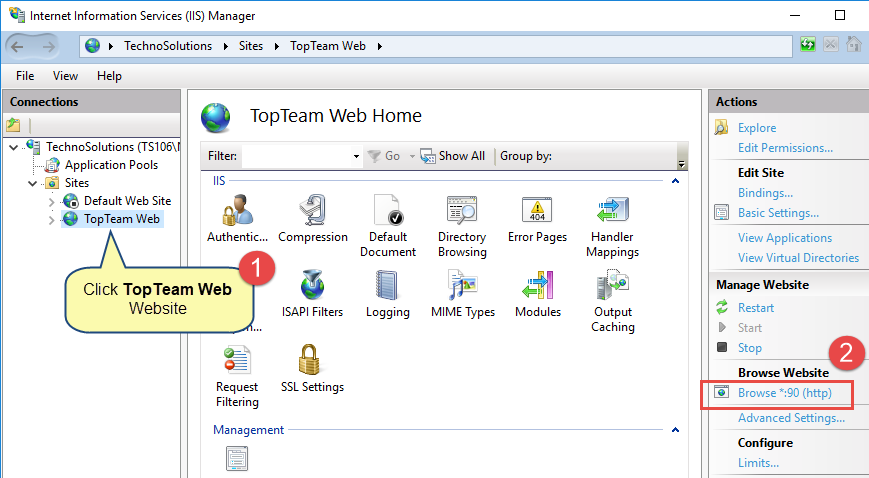Click the Edit Permissions link

(x=785, y=148)
